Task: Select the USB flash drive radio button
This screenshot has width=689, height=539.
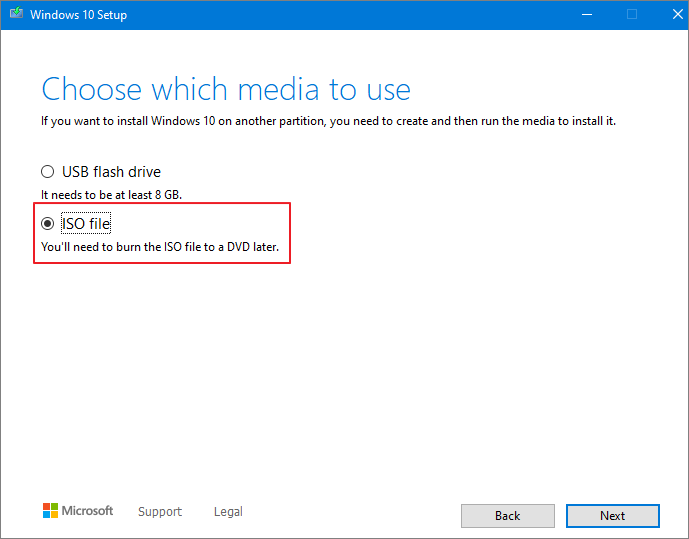Action: click(47, 172)
